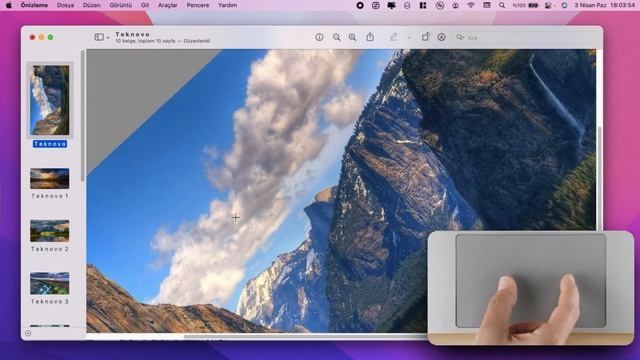Viewport: 640px width, 360px height.
Task: Click the download status menu bar icon
Action: pyautogui.click(x=455, y=5)
